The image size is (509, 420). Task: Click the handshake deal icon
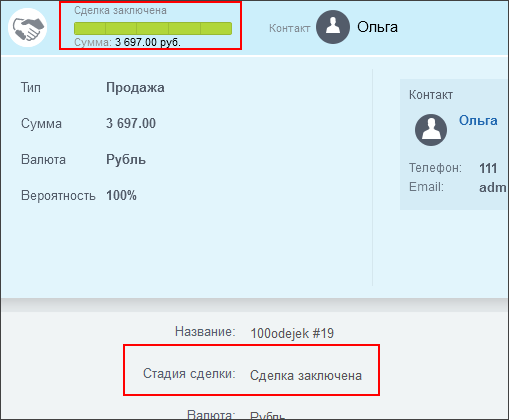click(x=28, y=27)
